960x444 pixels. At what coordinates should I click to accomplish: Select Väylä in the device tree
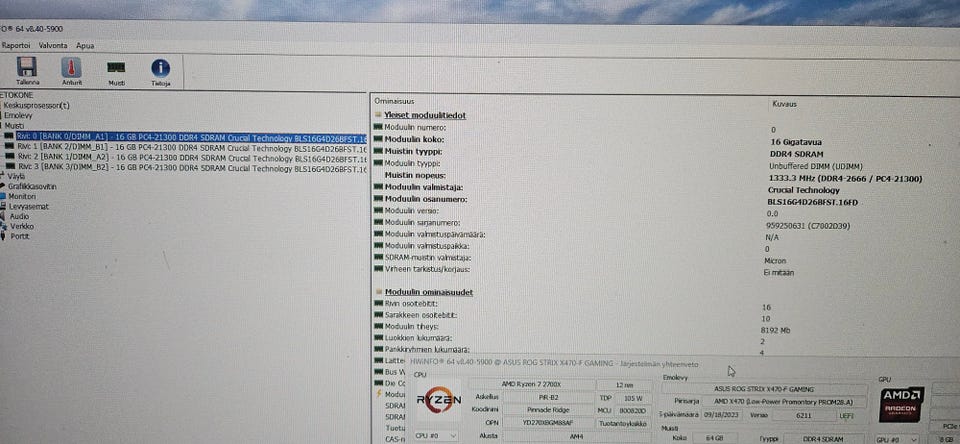coord(17,176)
